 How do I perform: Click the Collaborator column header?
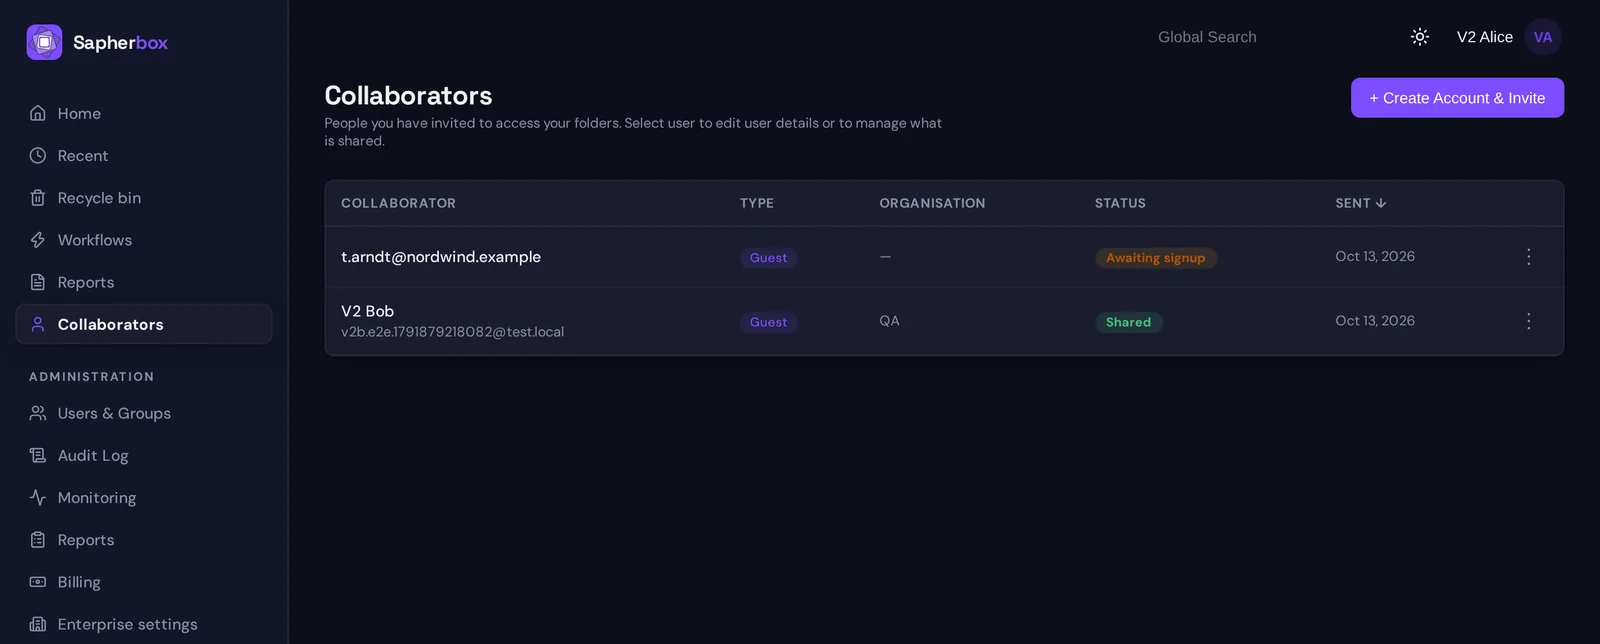click(398, 203)
